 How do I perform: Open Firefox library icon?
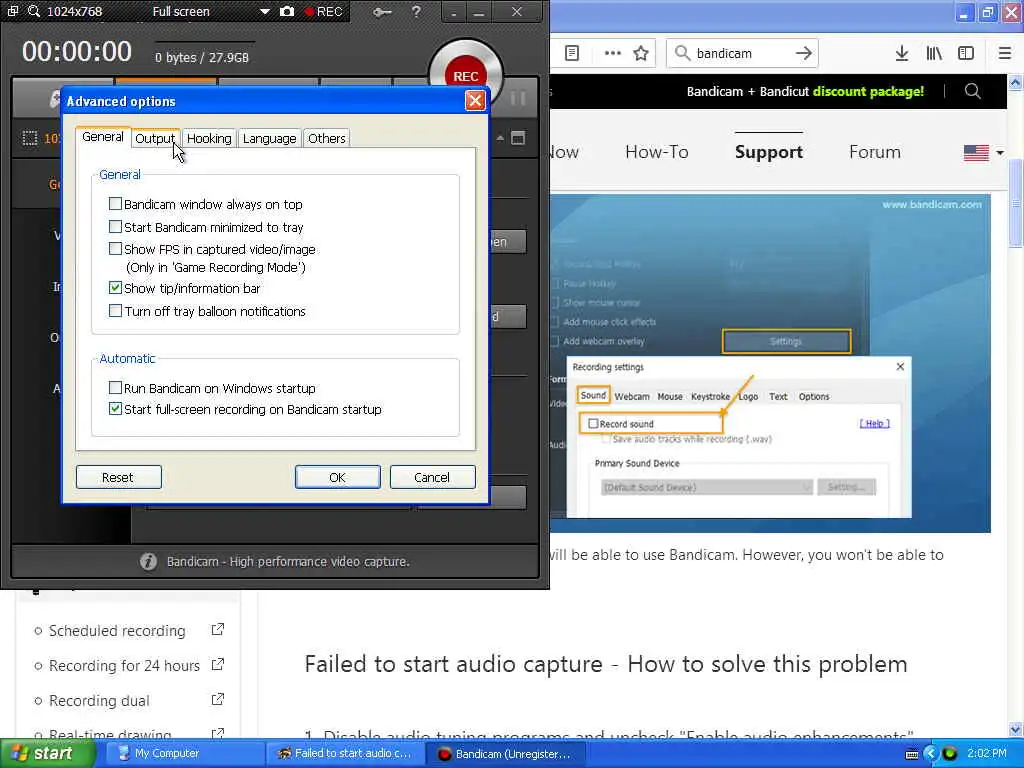[934, 54]
